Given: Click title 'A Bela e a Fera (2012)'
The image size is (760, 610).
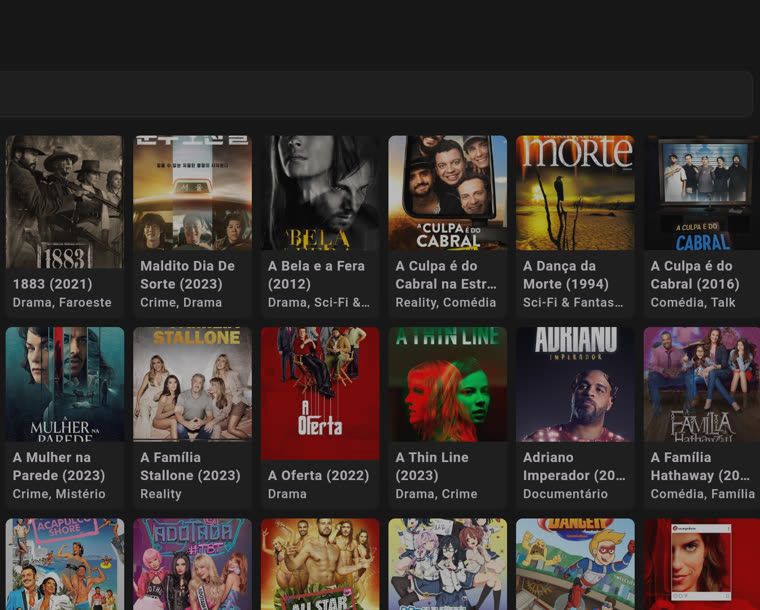Looking at the screenshot, I should 316,275.
